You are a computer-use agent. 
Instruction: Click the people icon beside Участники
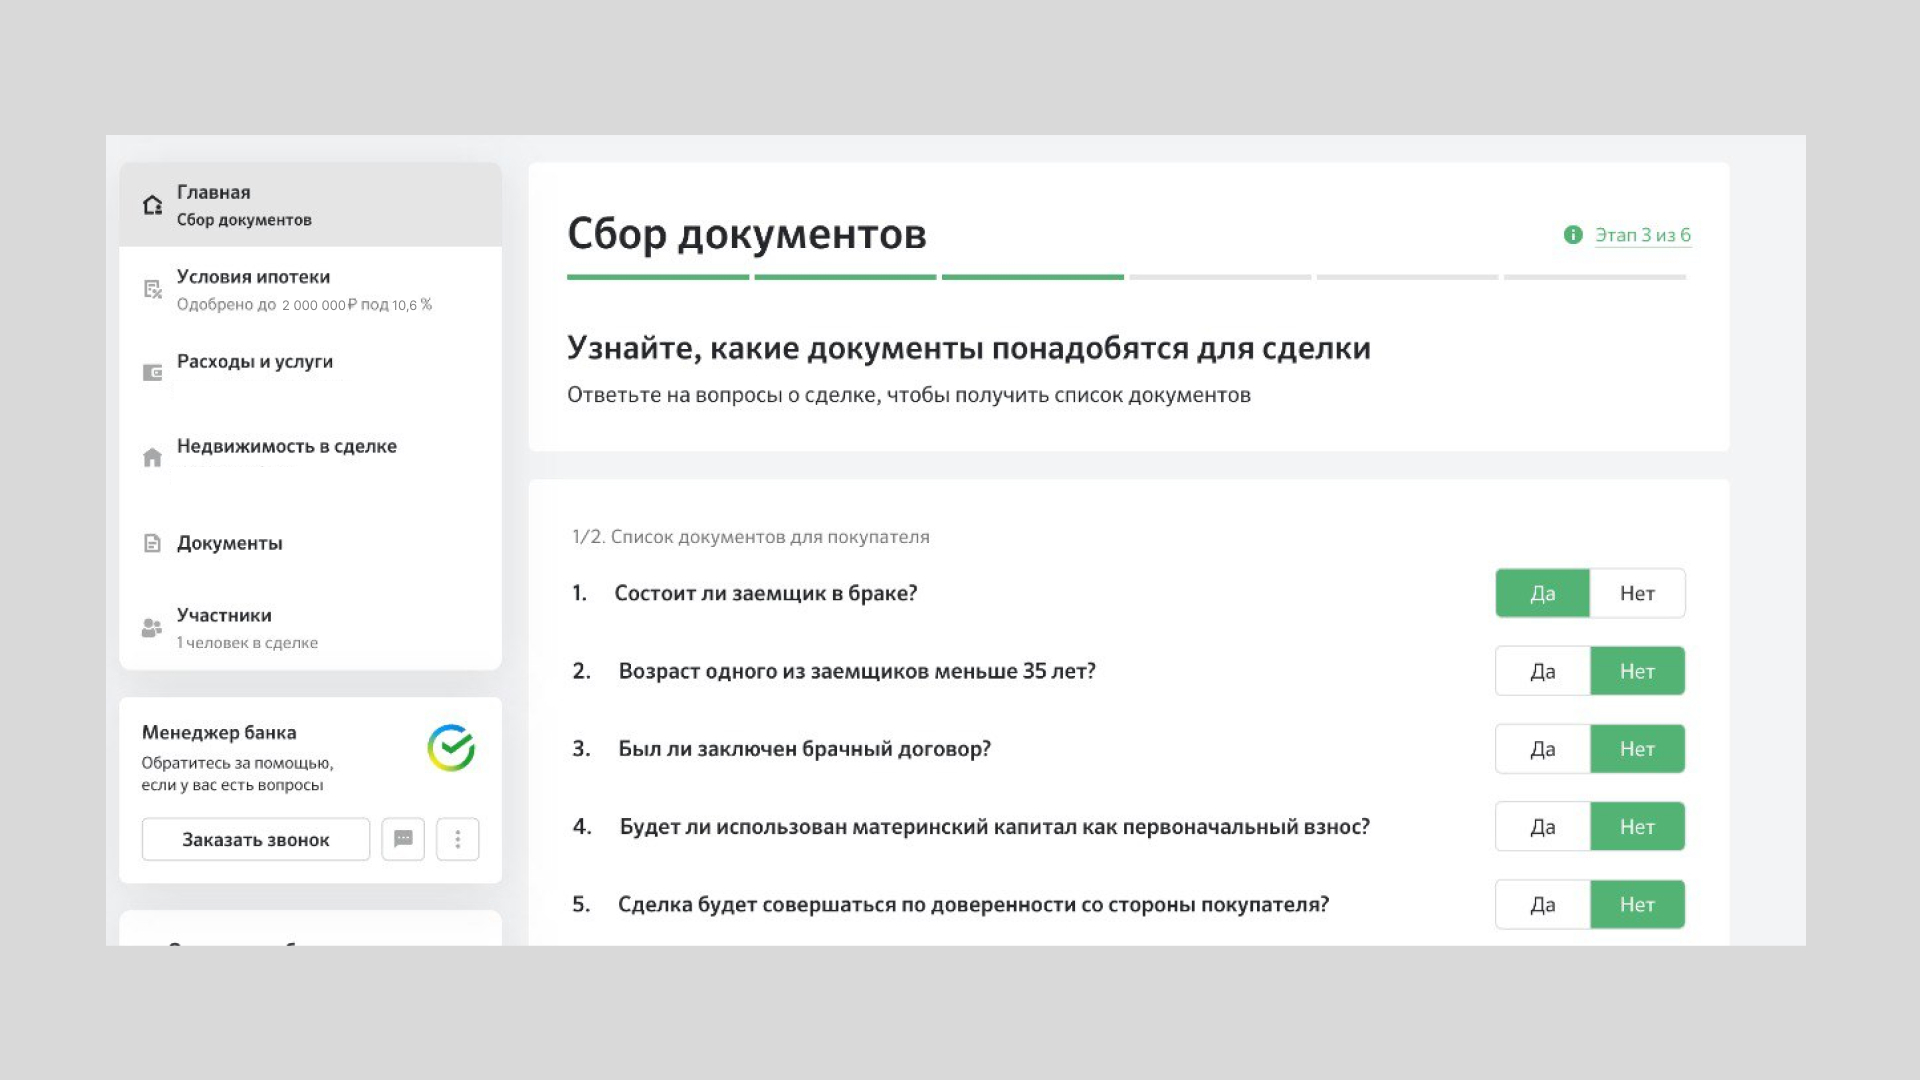coord(152,628)
